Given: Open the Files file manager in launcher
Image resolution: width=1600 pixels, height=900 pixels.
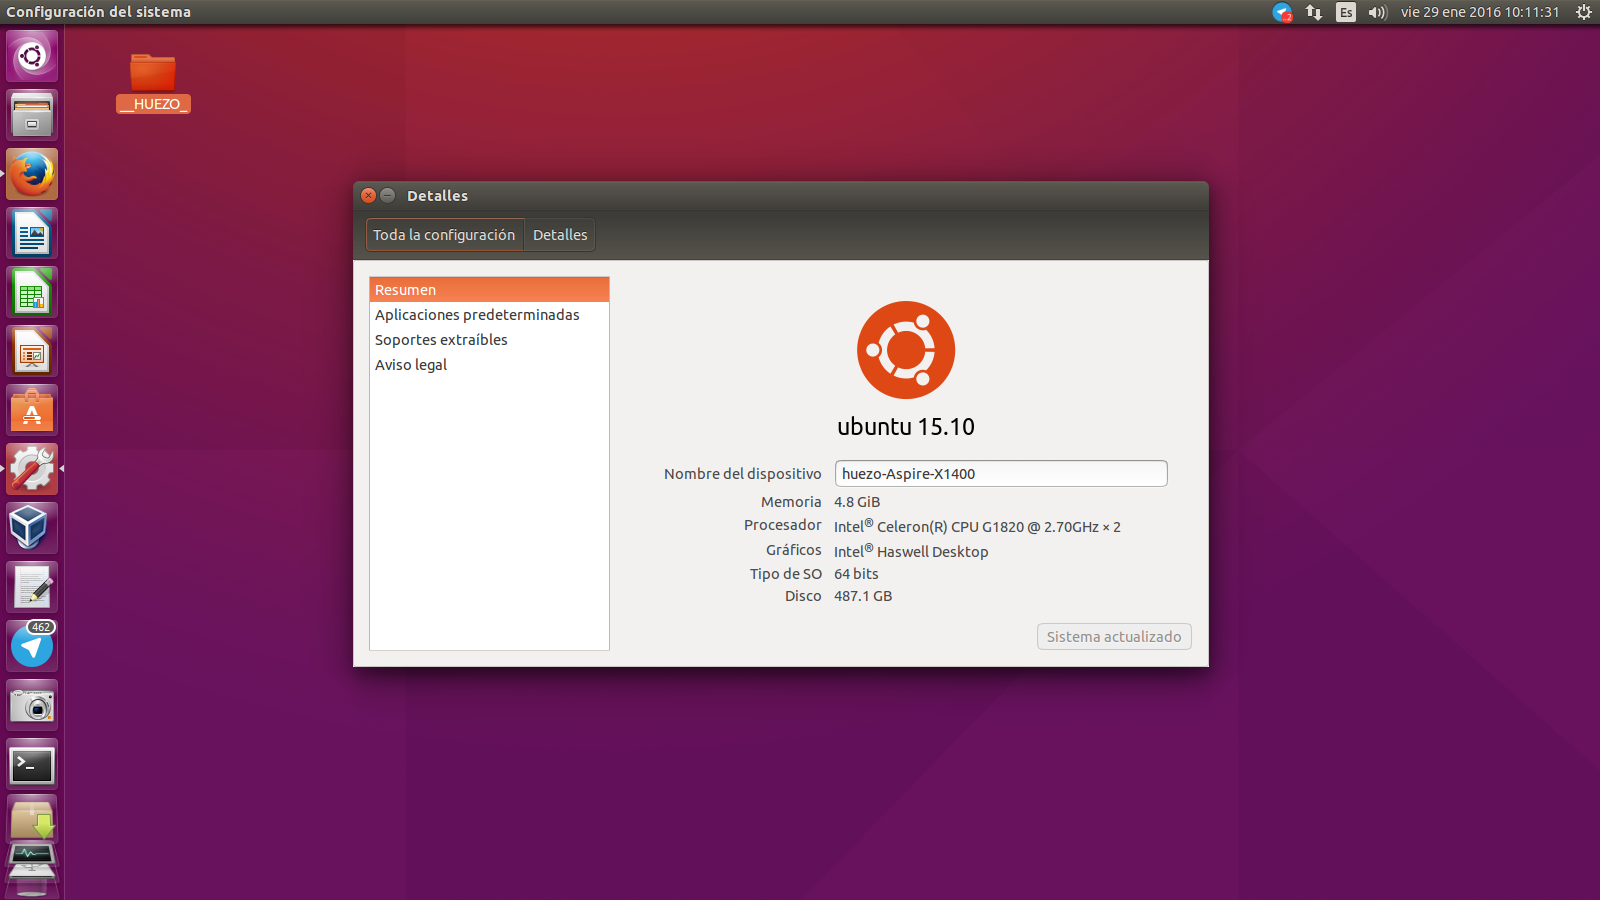Looking at the screenshot, I should (x=32, y=115).
